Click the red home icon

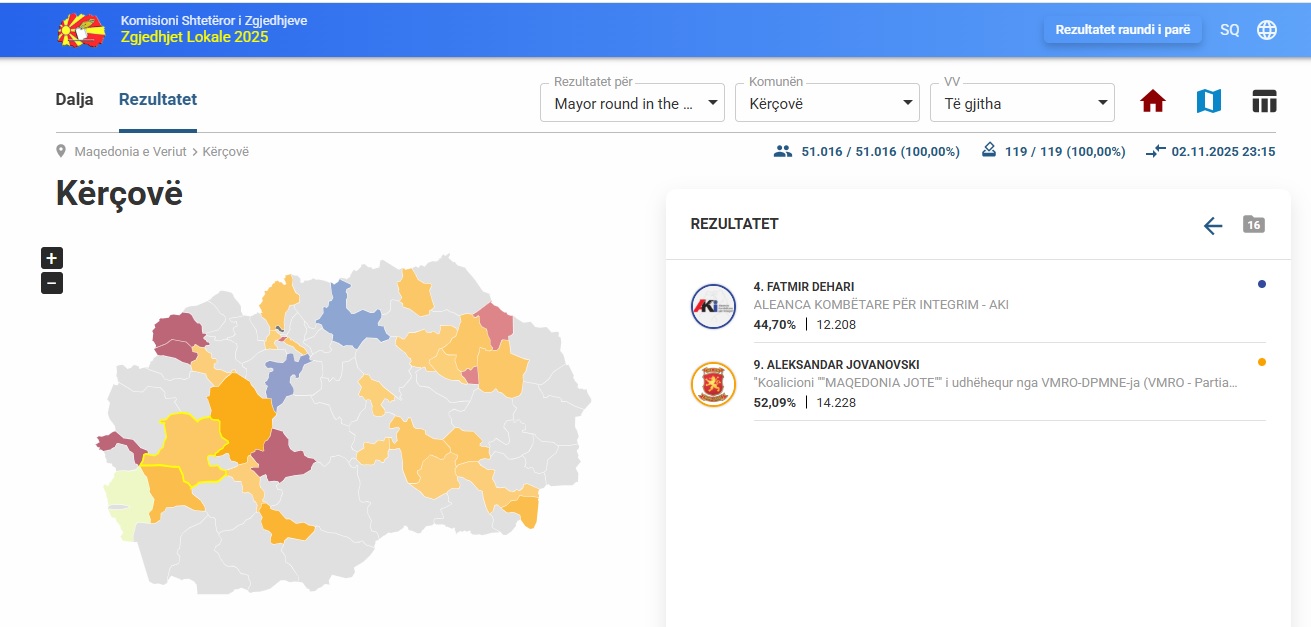tap(1153, 101)
